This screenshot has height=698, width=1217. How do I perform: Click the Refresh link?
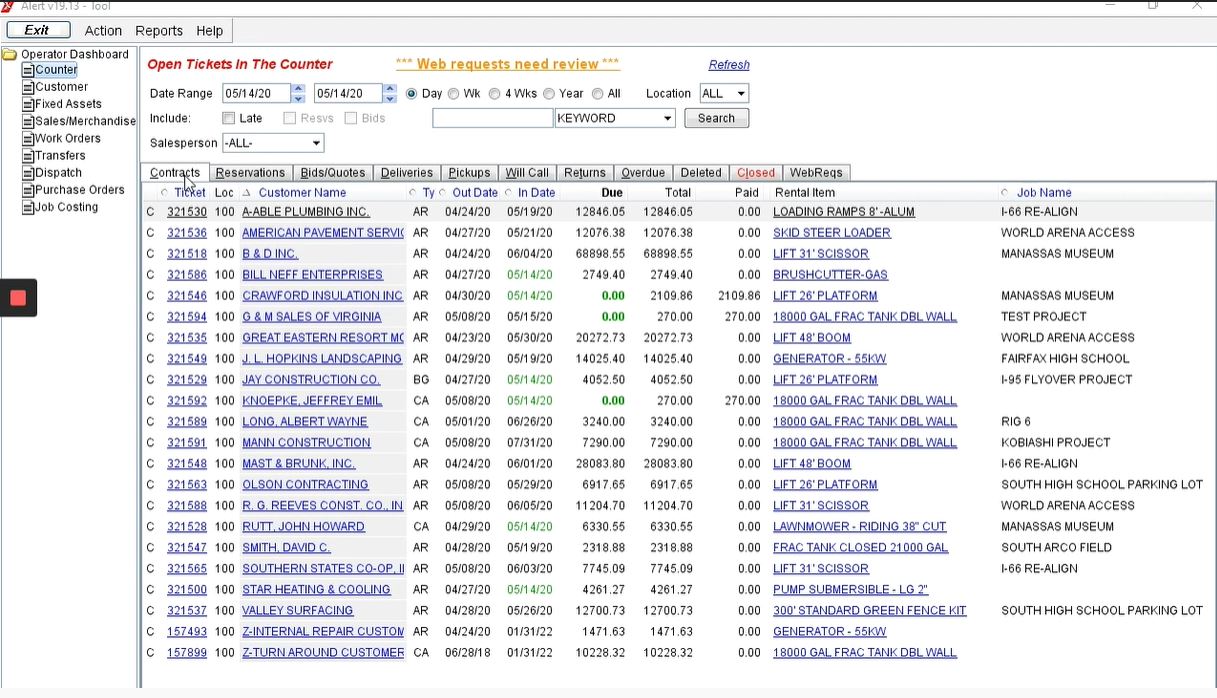pos(729,65)
